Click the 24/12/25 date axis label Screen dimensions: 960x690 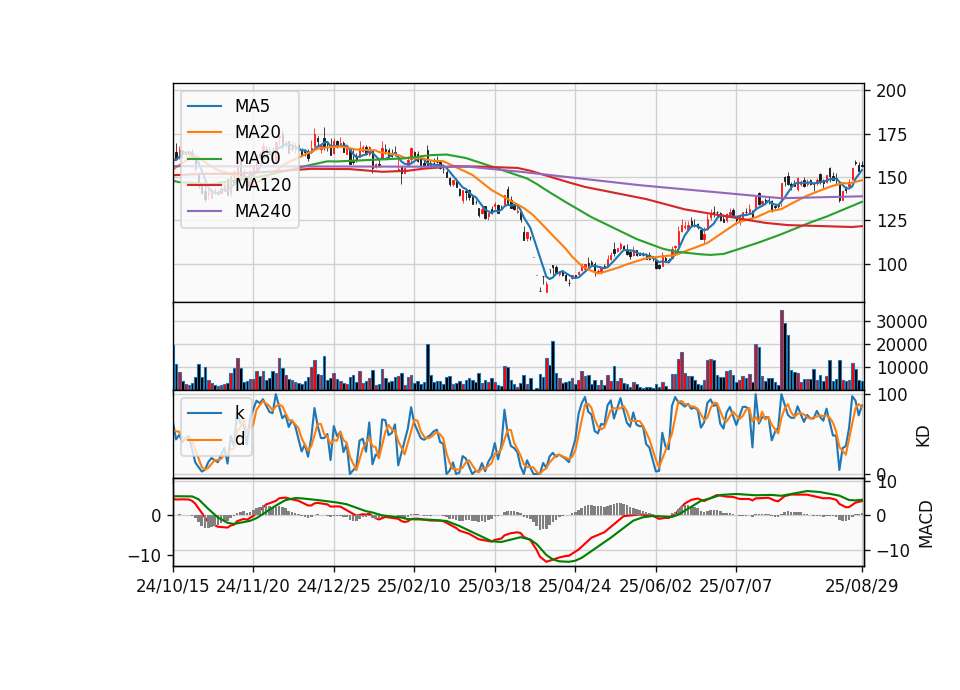click(334, 586)
